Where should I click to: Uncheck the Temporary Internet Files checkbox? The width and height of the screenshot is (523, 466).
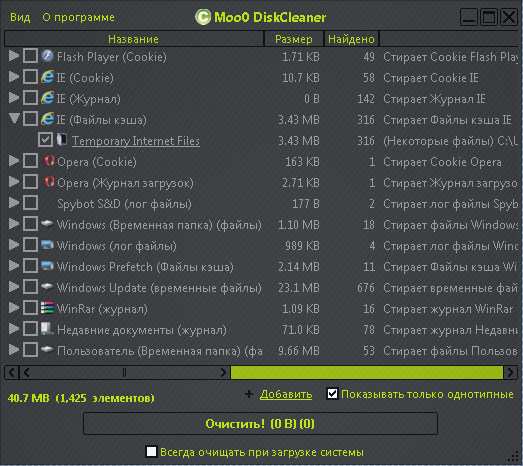coord(45,140)
